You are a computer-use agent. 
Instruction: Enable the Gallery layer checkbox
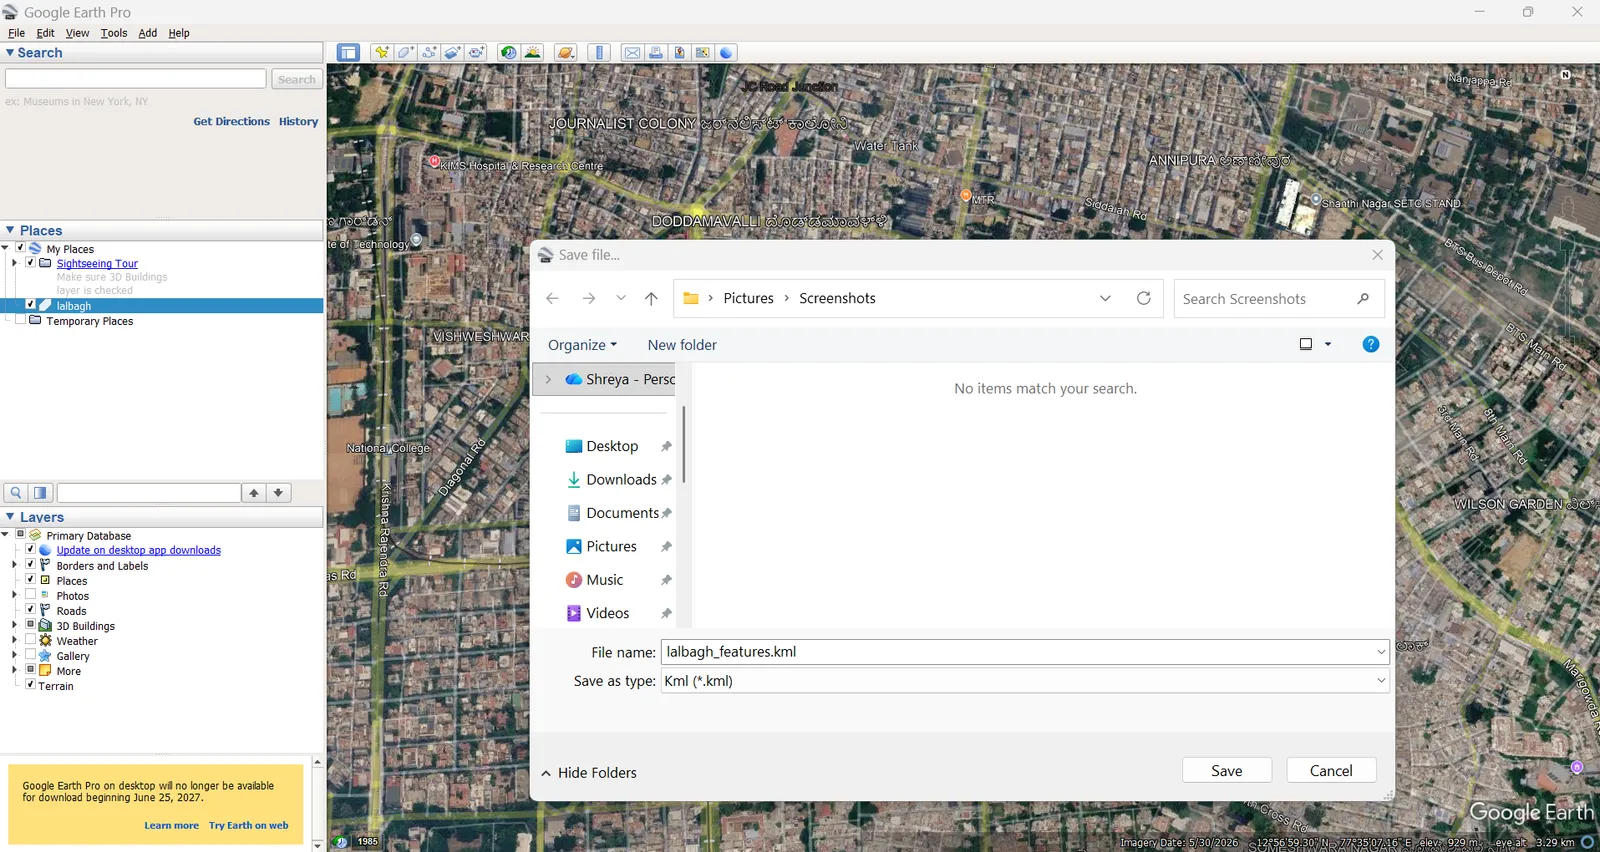point(30,654)
